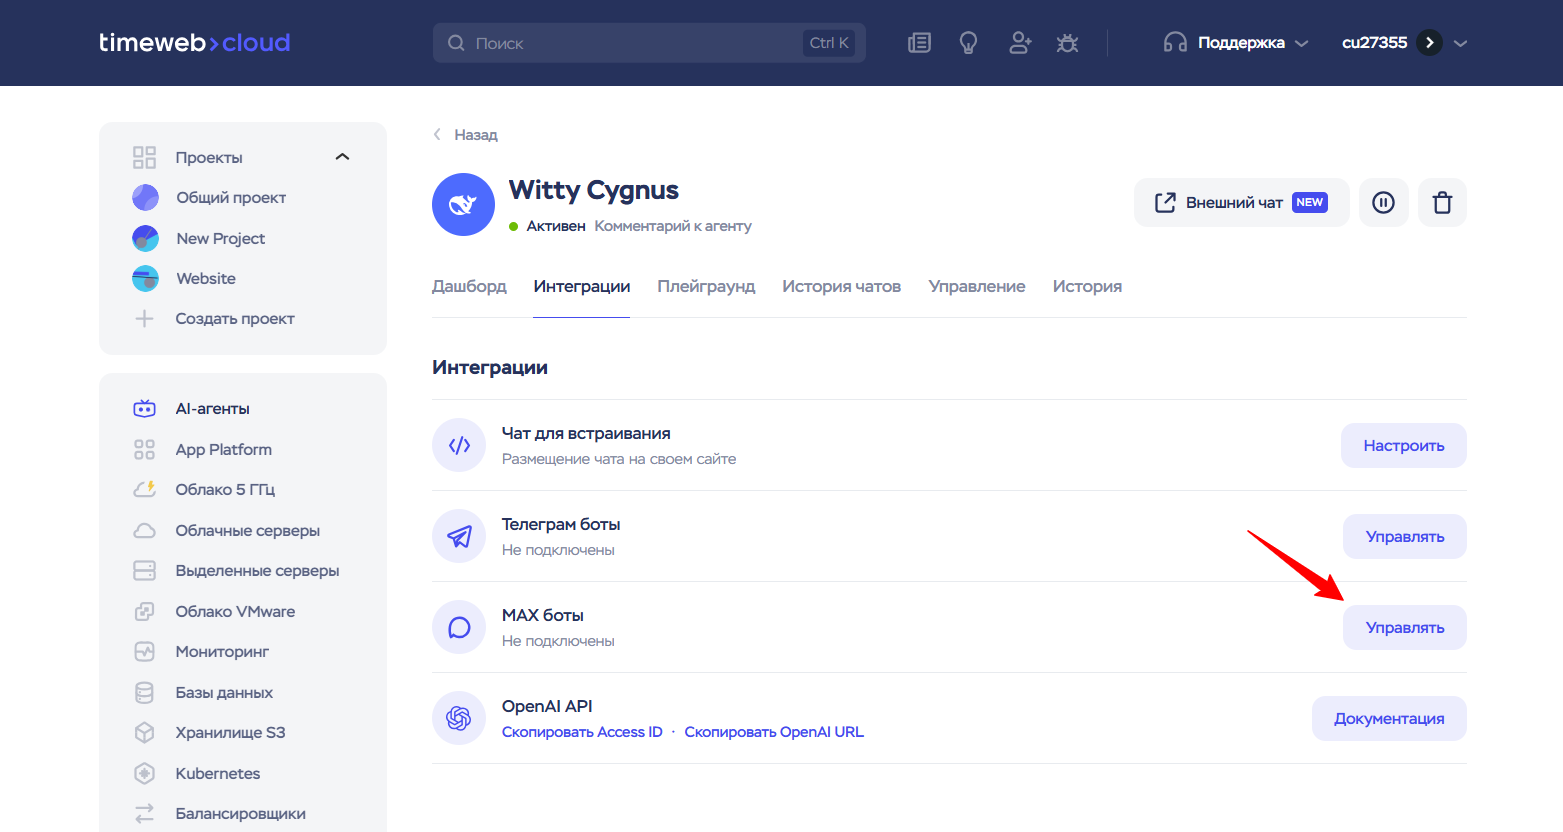Open the История tab
This screenshot has width=1563, height=832.
[x=1087, y=287]
